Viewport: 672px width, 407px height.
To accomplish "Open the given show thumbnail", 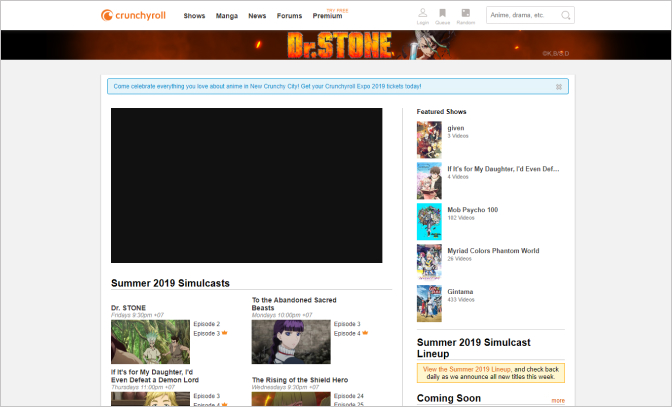I will pos(429,140).
